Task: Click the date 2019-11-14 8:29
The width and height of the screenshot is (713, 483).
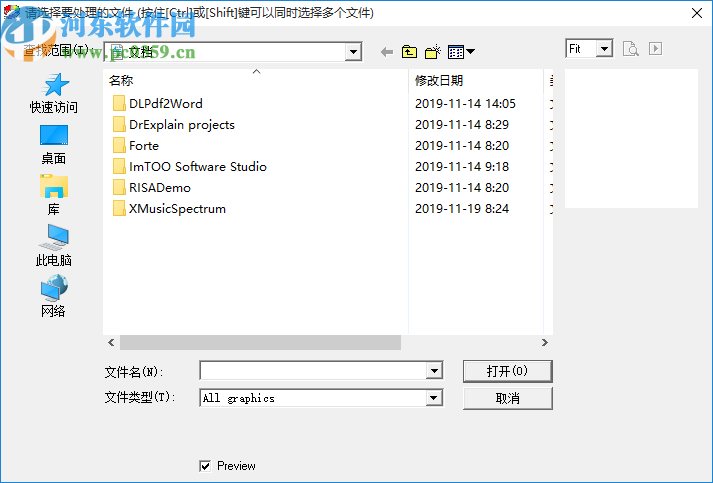Action: coord(462,125)
